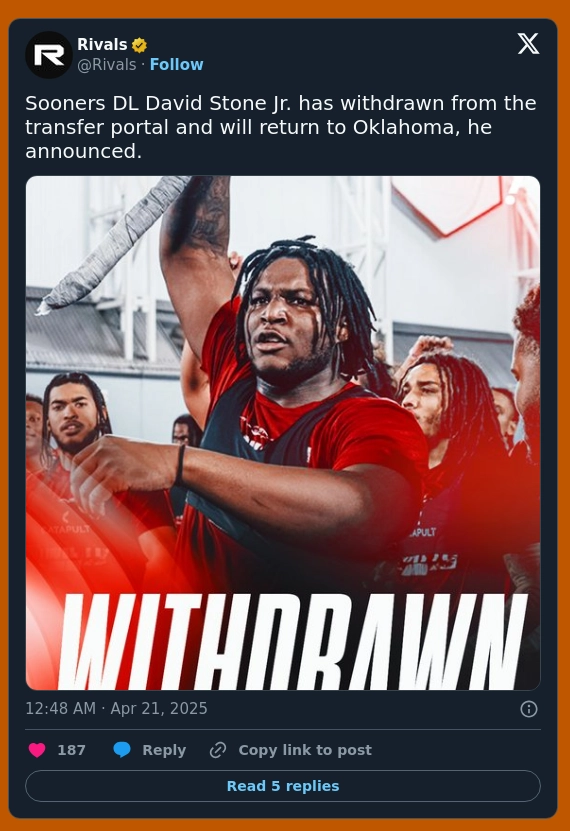The height and width of the screenshot is (831, 570).
Task: Open the David Stone Jr. photo
Action: click(x=283, y=433)
